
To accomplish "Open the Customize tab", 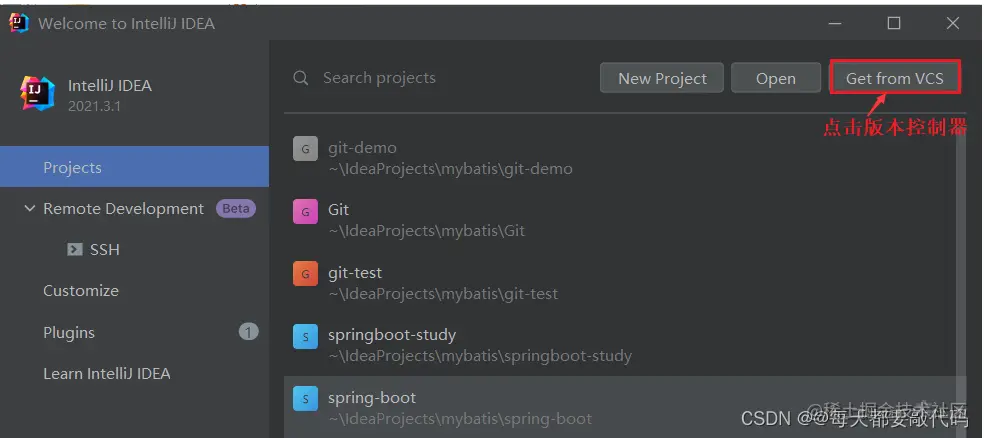I will [80, 291].
